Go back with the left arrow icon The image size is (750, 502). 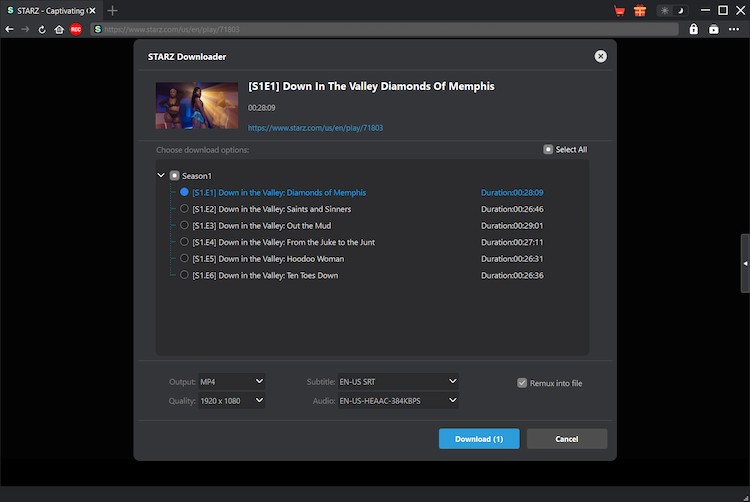coord(9,30)
